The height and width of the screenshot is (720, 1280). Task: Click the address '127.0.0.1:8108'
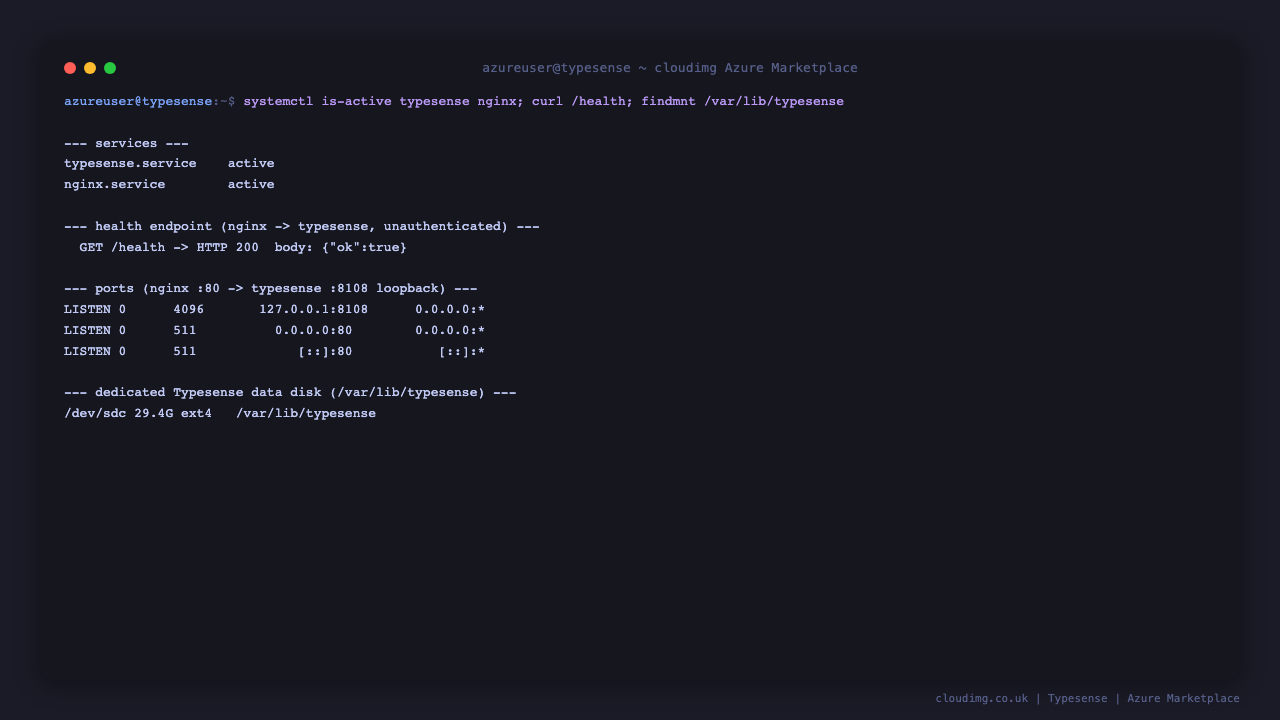coord(314,310)
